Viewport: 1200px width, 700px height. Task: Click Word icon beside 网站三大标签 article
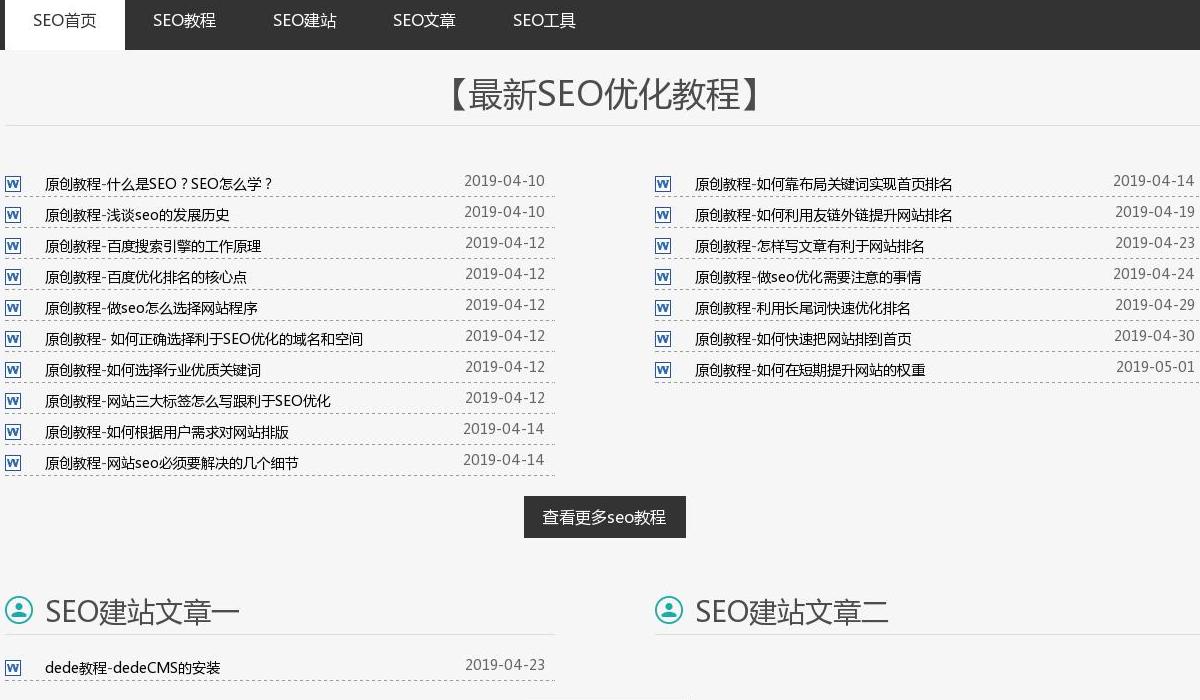pos(13,401)
